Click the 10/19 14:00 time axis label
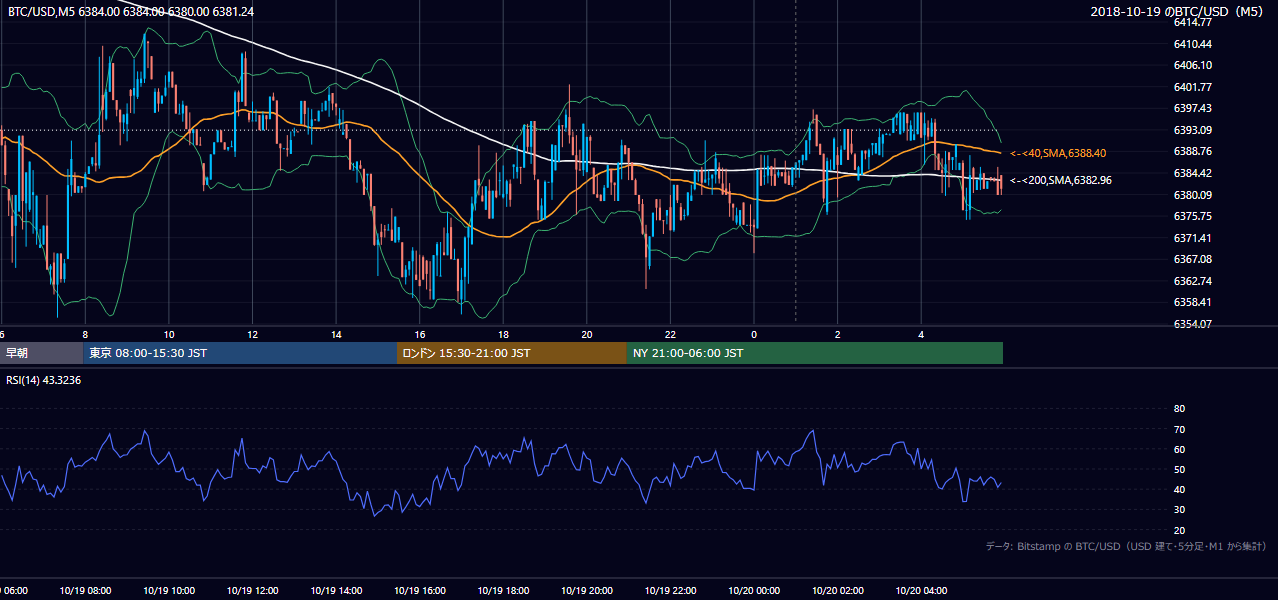This screenshot has width=1278, height=600. (336, 591)
